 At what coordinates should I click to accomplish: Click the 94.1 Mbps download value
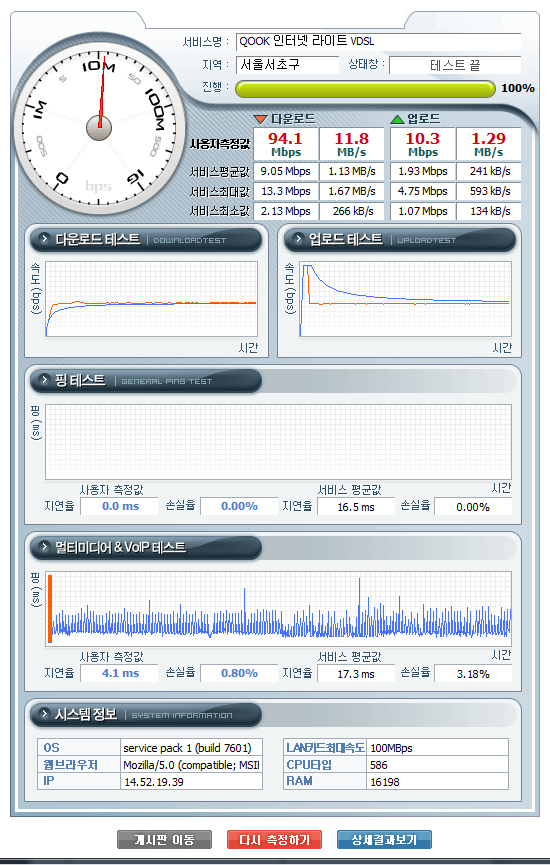click(x=286, y=144)
